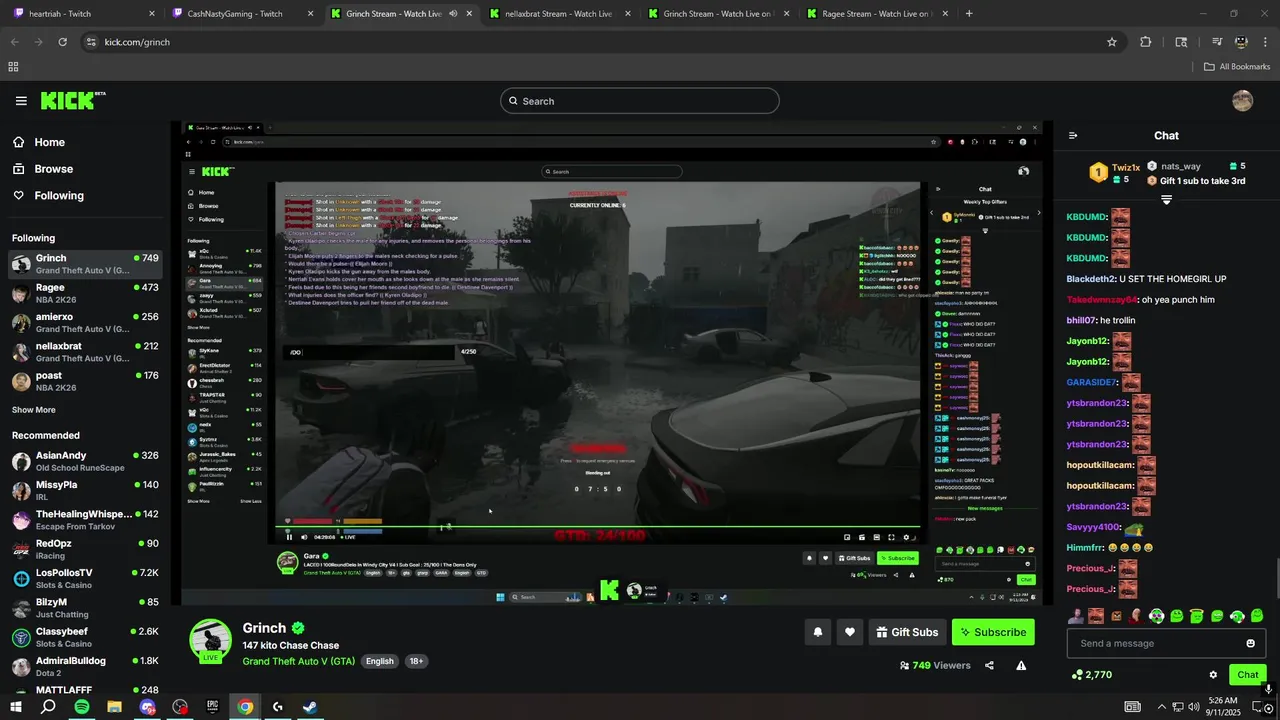
Task: Expand Following list with Show More
Action: tap(34, 410)
